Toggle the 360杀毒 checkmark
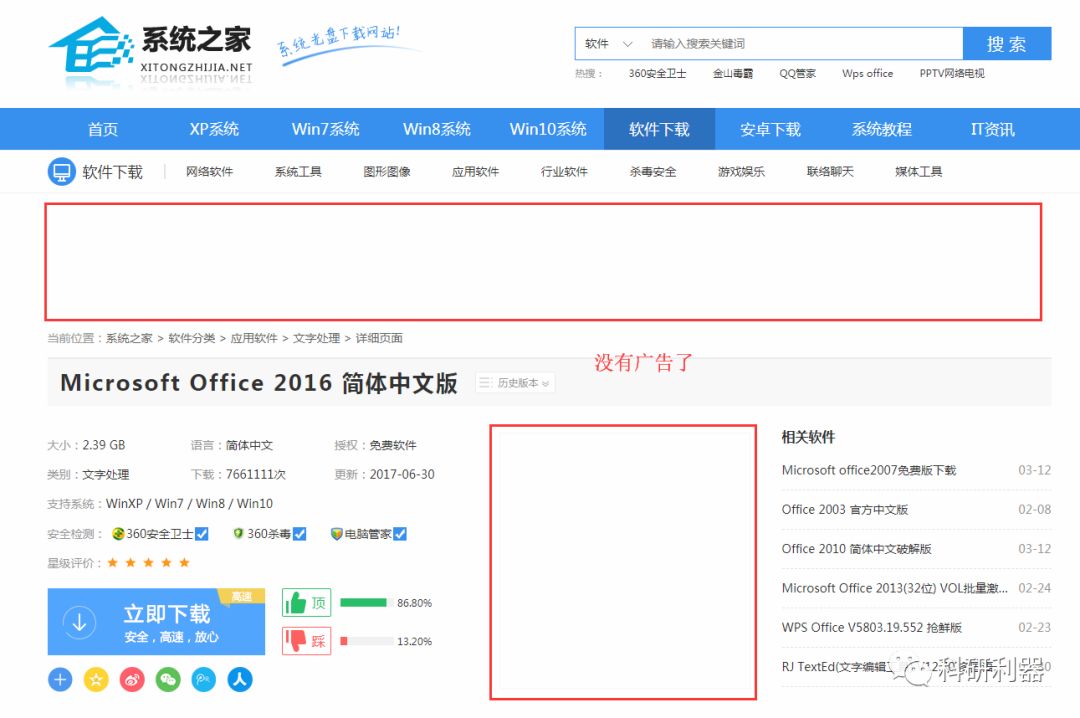The height and width of the screenshot is (718, 1080). [x=300, y=534]
